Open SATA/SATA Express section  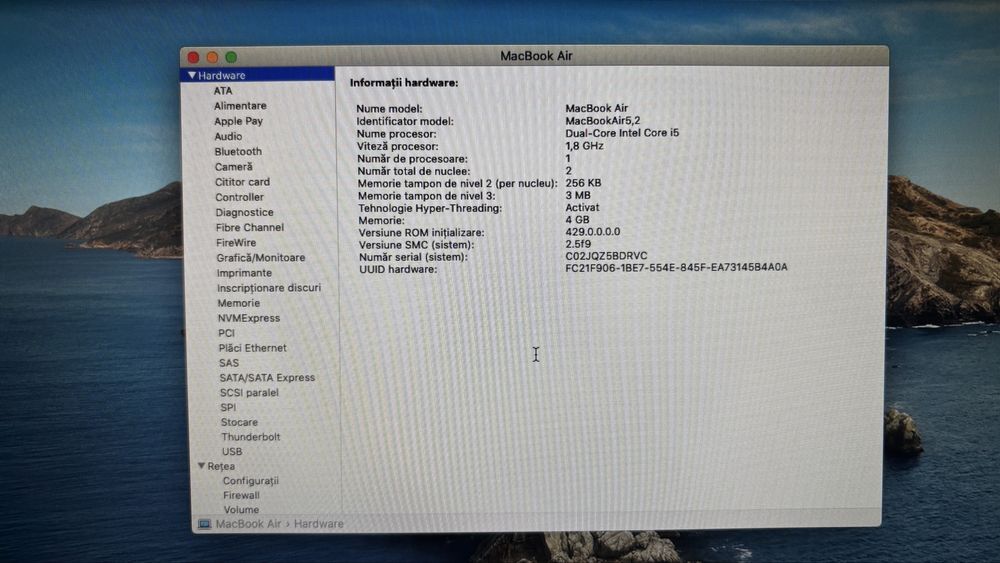click(x=267, y=378)
